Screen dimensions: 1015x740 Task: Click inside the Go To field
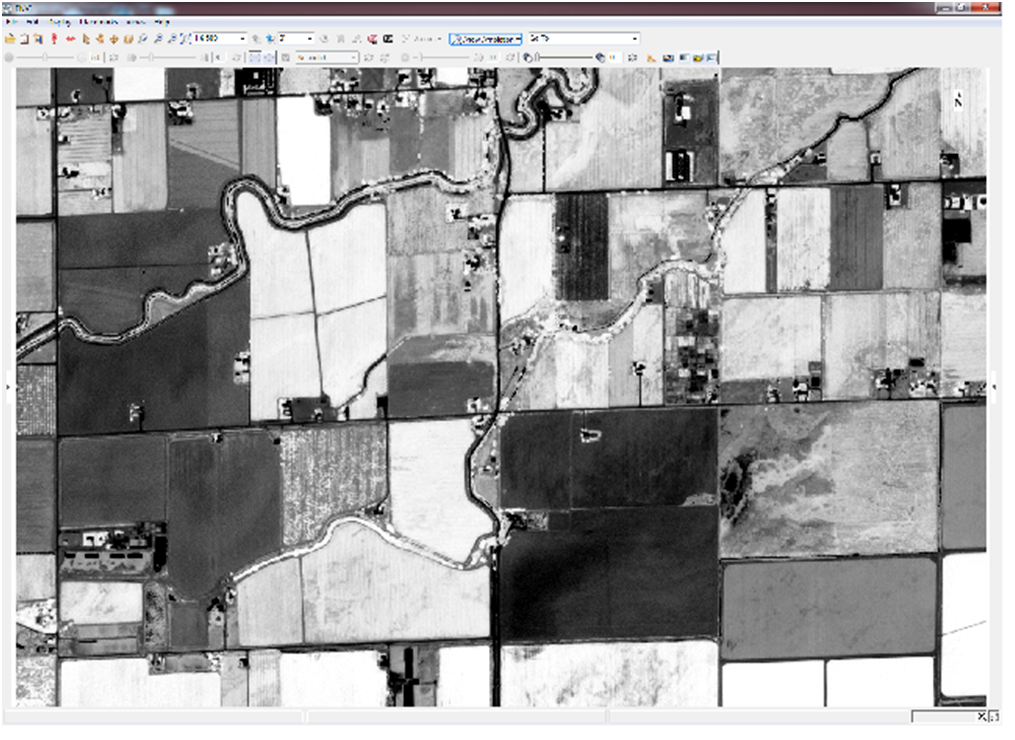(580, 39)
